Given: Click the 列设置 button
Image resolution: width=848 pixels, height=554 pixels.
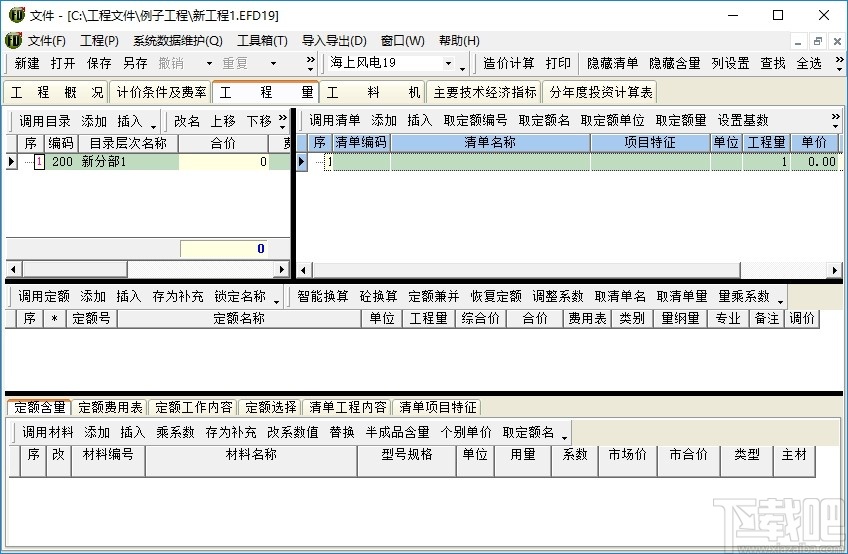Looking at the screenshot, I should (731, 64).
